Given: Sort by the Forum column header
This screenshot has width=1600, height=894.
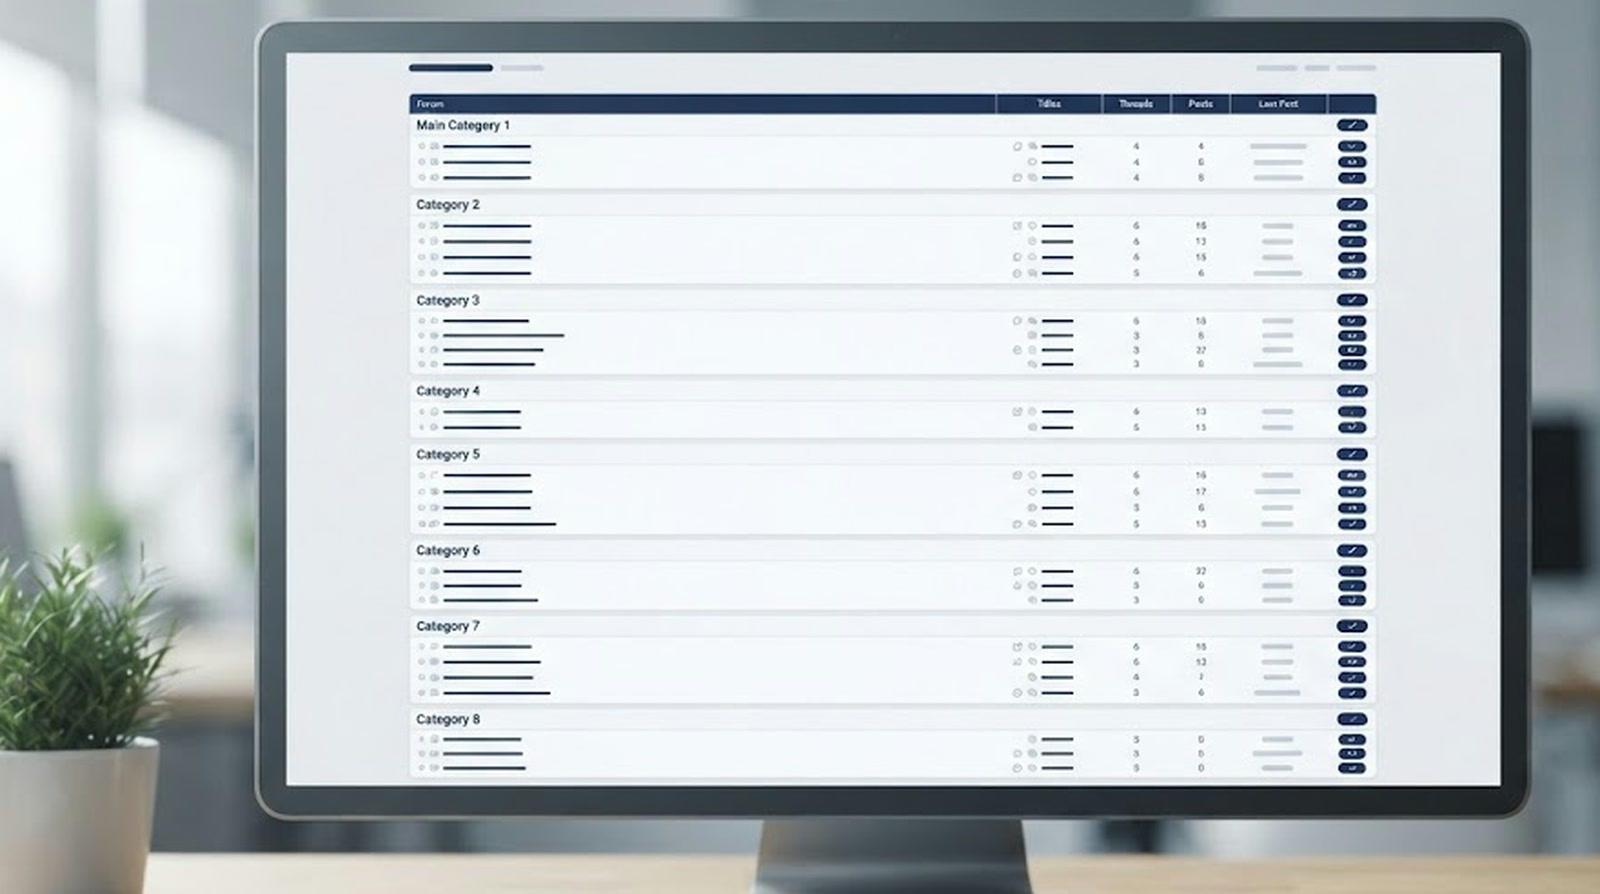Looking at the screenshot, I should 430,104.
